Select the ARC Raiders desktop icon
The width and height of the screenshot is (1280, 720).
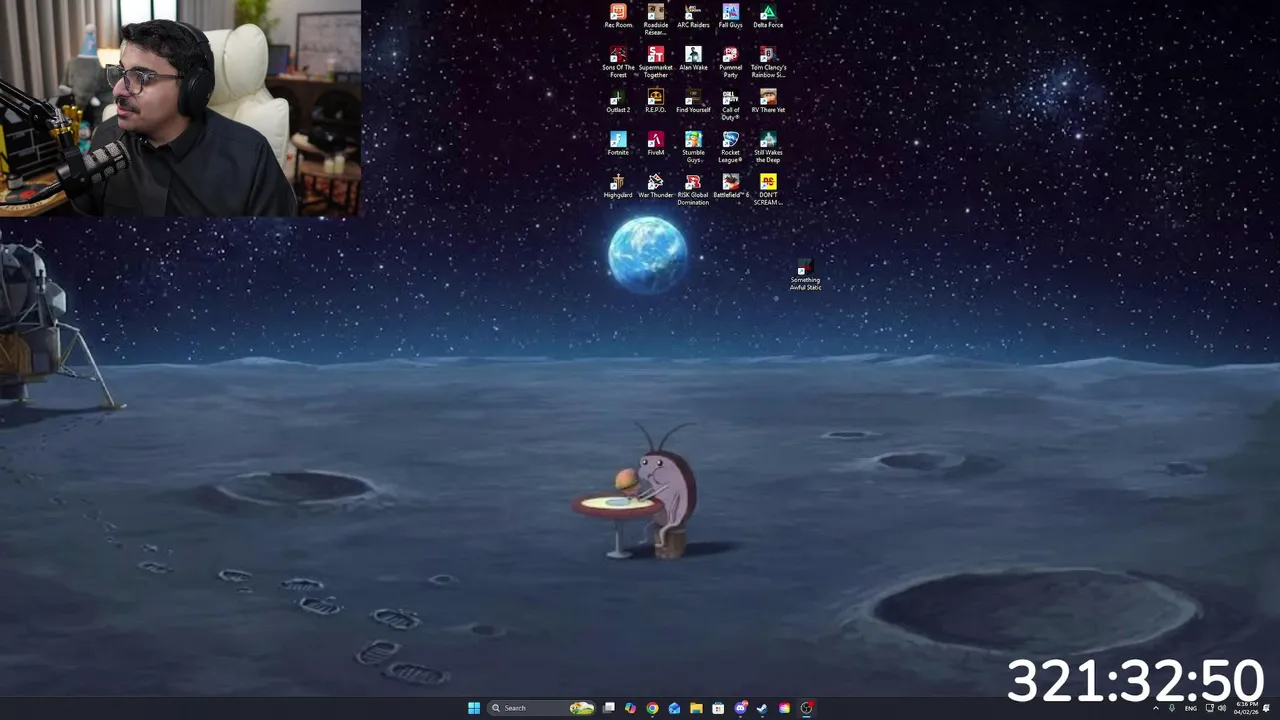coord(693,16)
